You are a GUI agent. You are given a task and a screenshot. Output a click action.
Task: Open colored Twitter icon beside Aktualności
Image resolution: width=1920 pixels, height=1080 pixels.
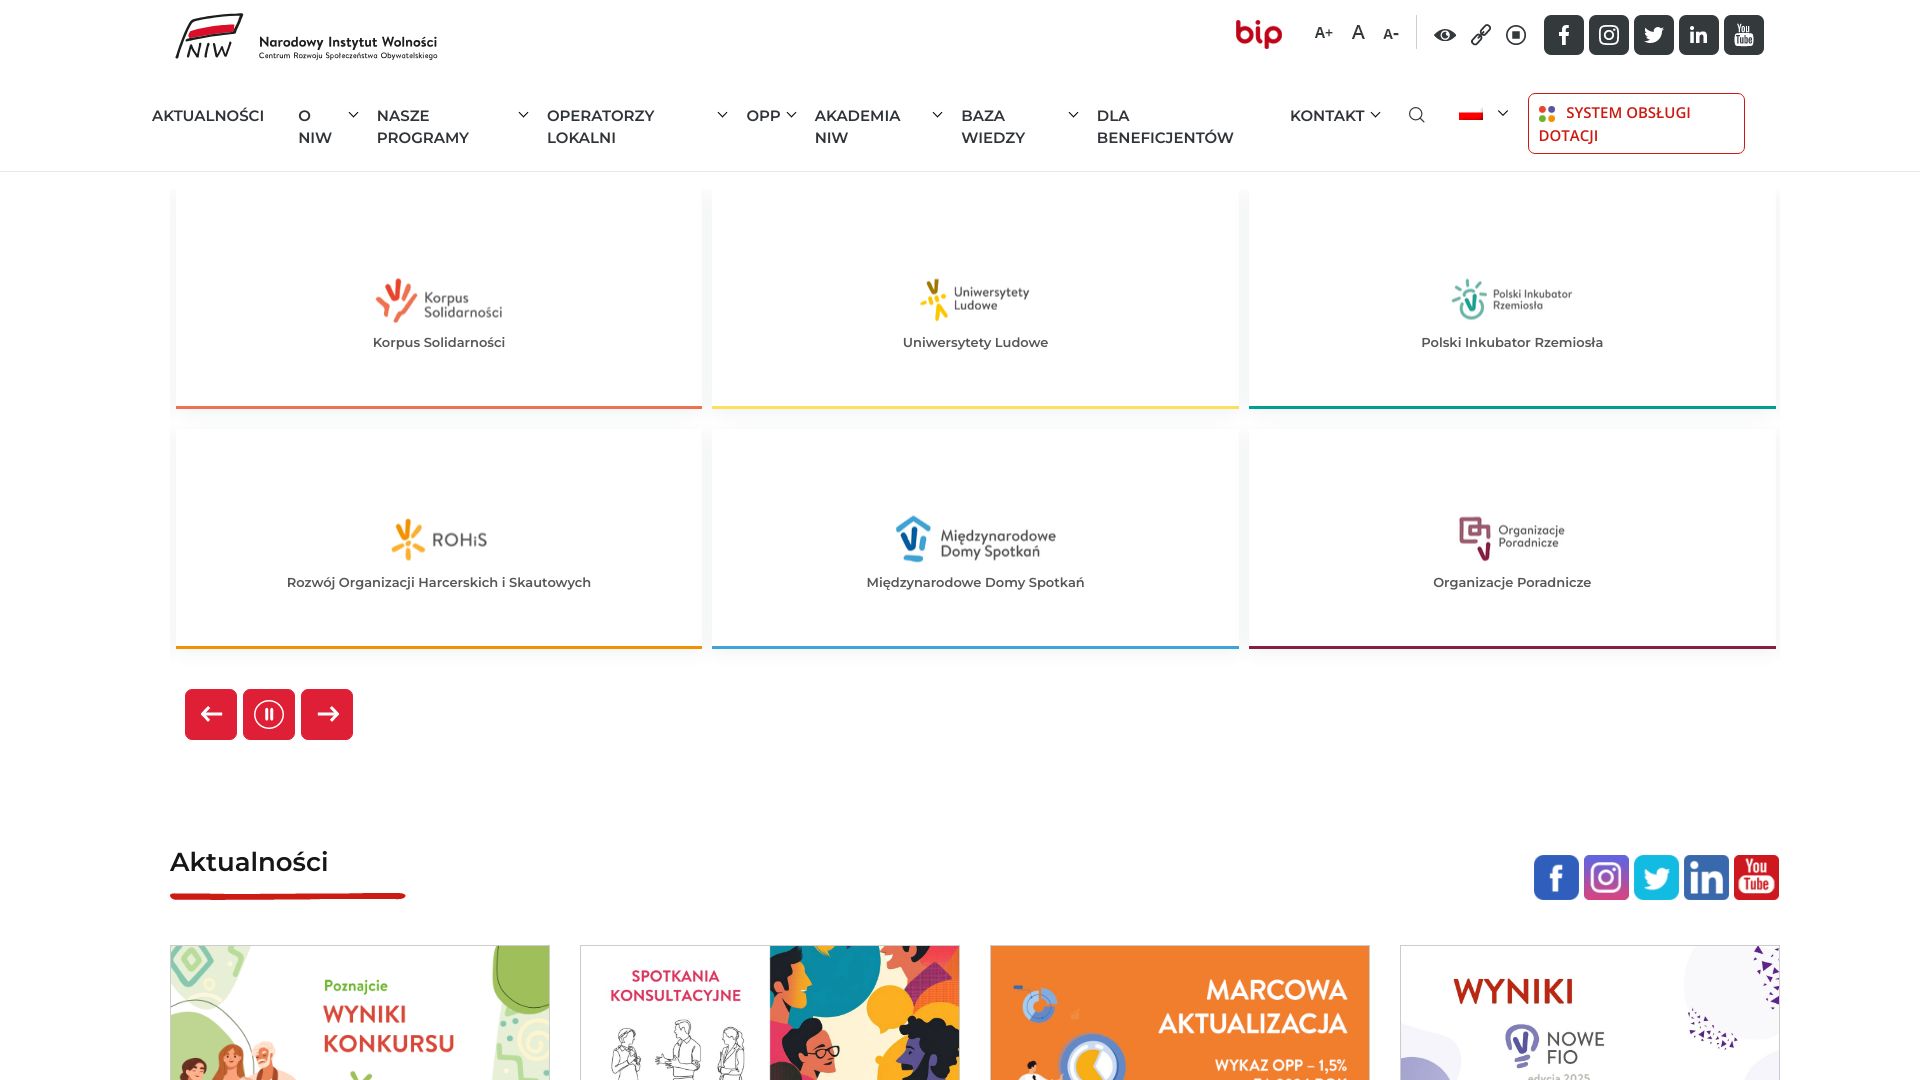click(x=1656, y=878)
